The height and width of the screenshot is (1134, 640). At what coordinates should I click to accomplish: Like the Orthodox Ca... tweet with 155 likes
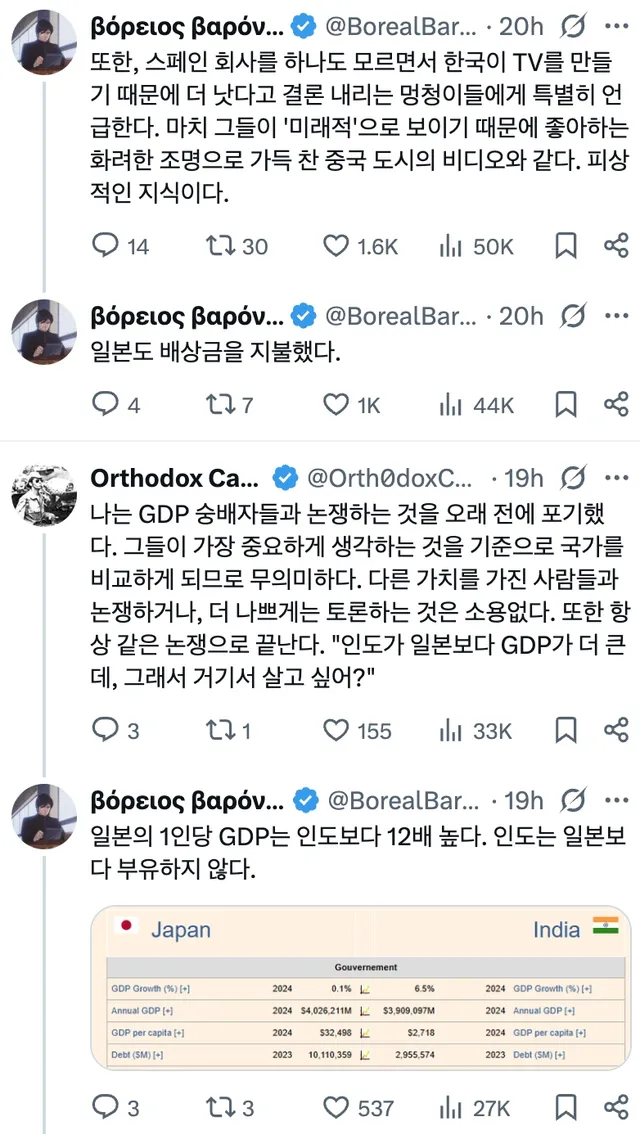(x=337, y=731)
